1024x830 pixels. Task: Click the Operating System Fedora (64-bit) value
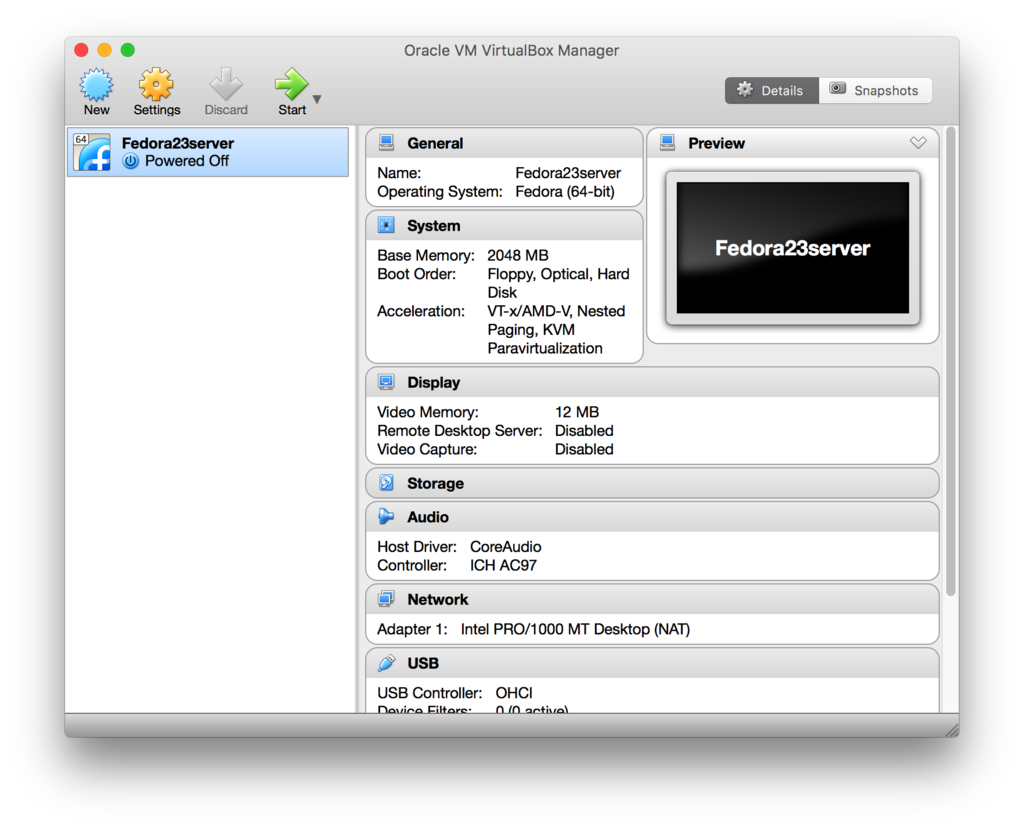pyautogui.click(x=565, y=192)
